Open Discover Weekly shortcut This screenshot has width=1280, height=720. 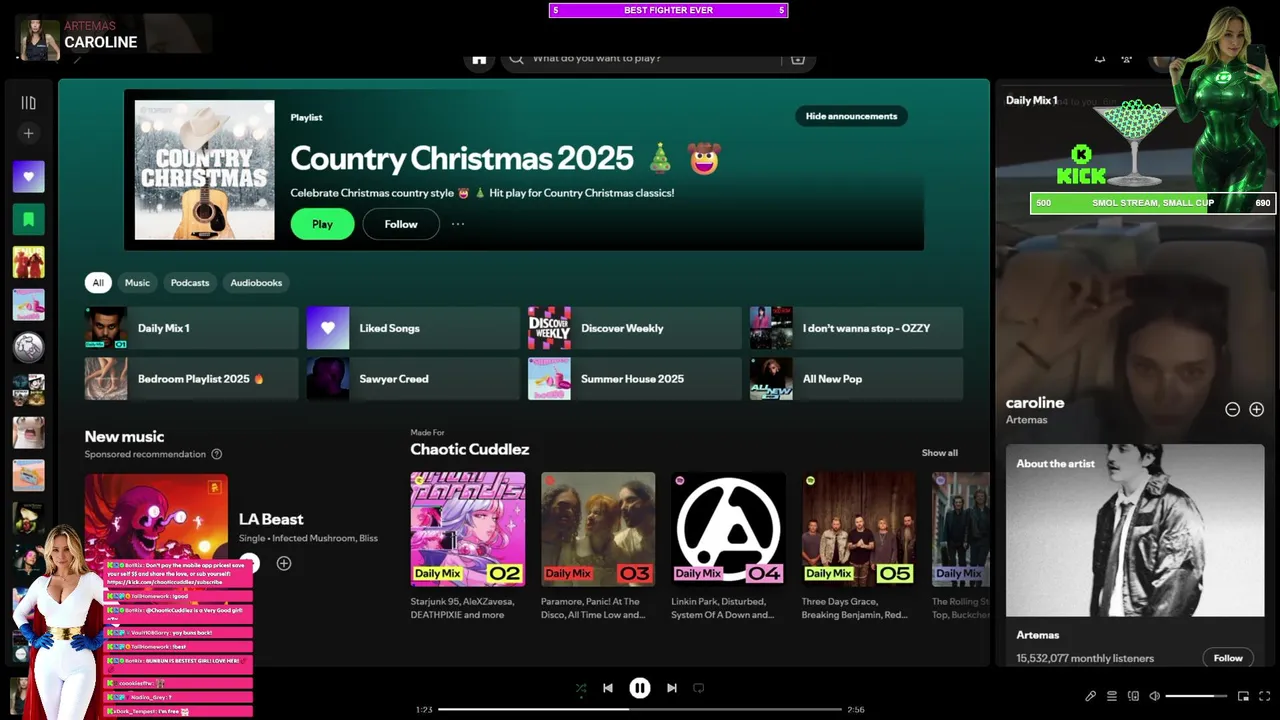tap(635, 328)
